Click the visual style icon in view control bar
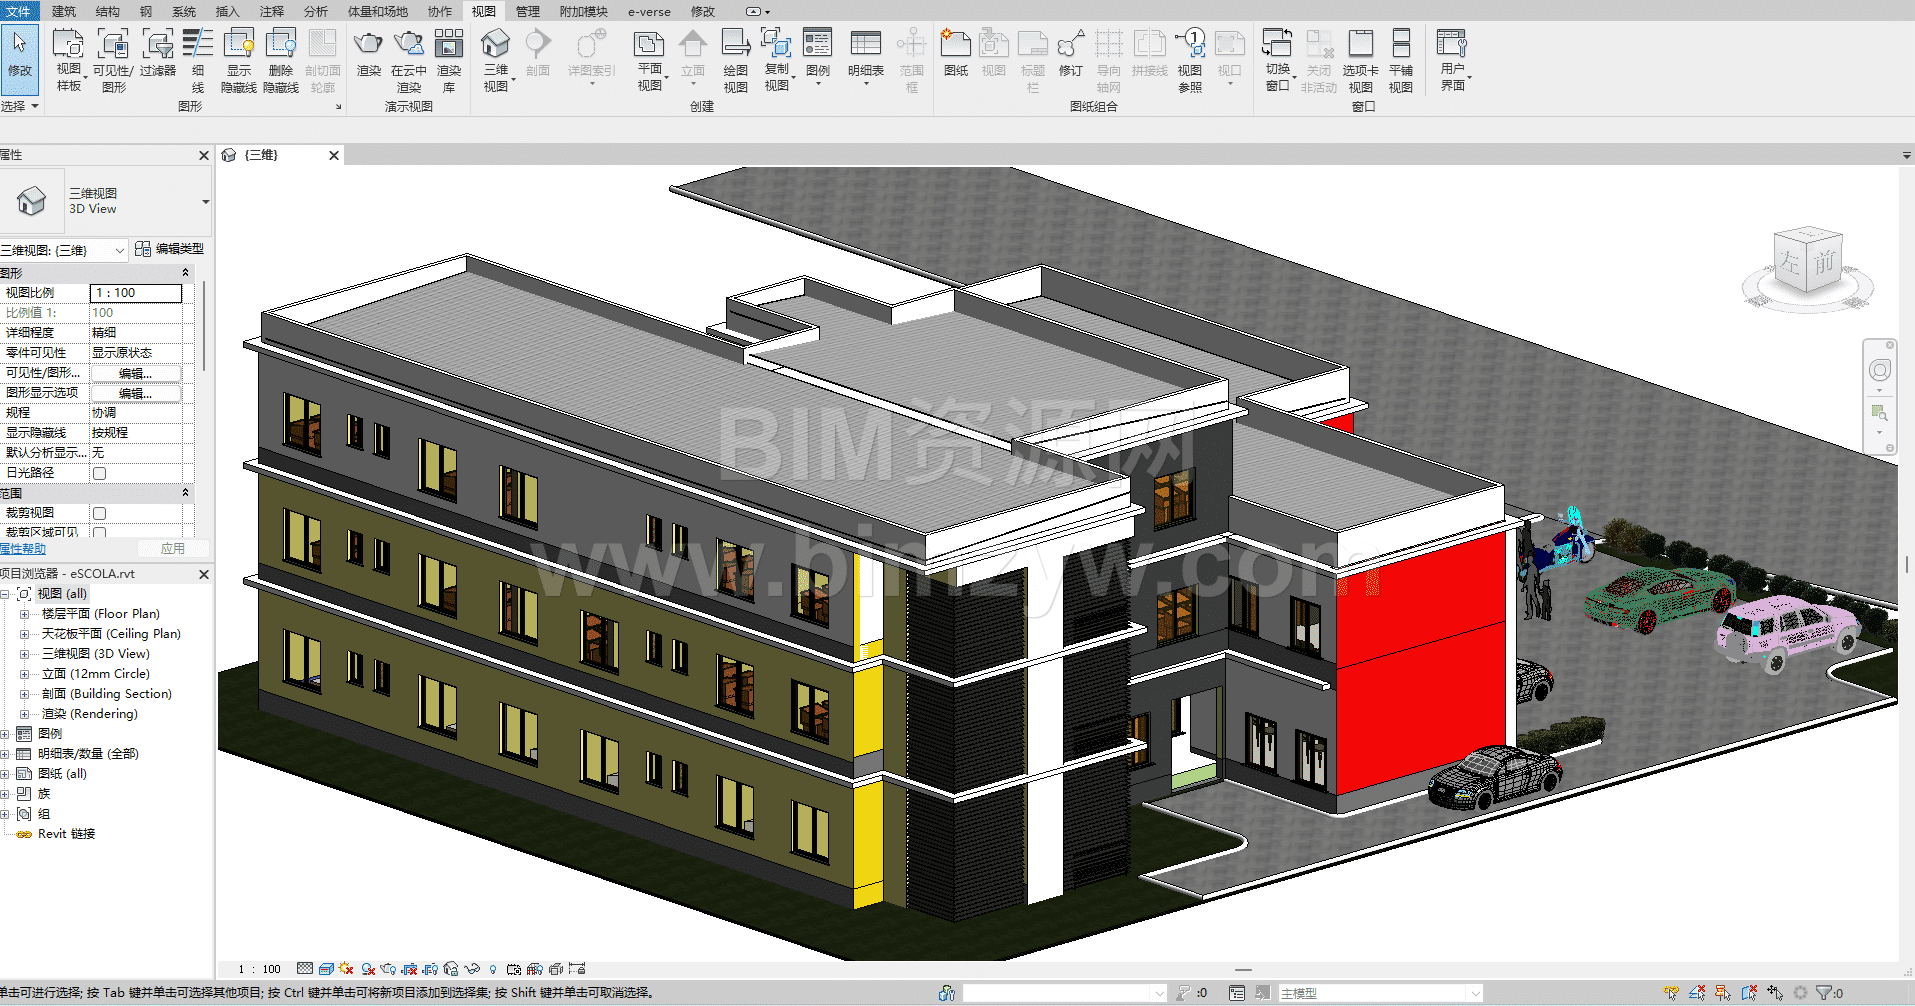1915x1006 pixels. [x=326, y=969]
